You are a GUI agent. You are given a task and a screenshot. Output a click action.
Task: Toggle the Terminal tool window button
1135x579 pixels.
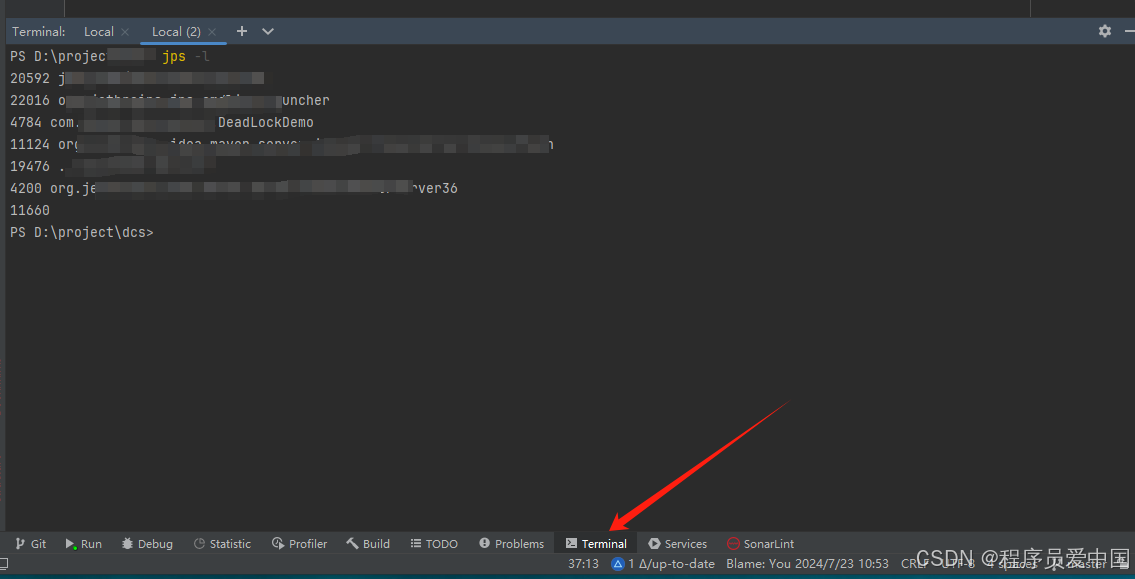596,544
